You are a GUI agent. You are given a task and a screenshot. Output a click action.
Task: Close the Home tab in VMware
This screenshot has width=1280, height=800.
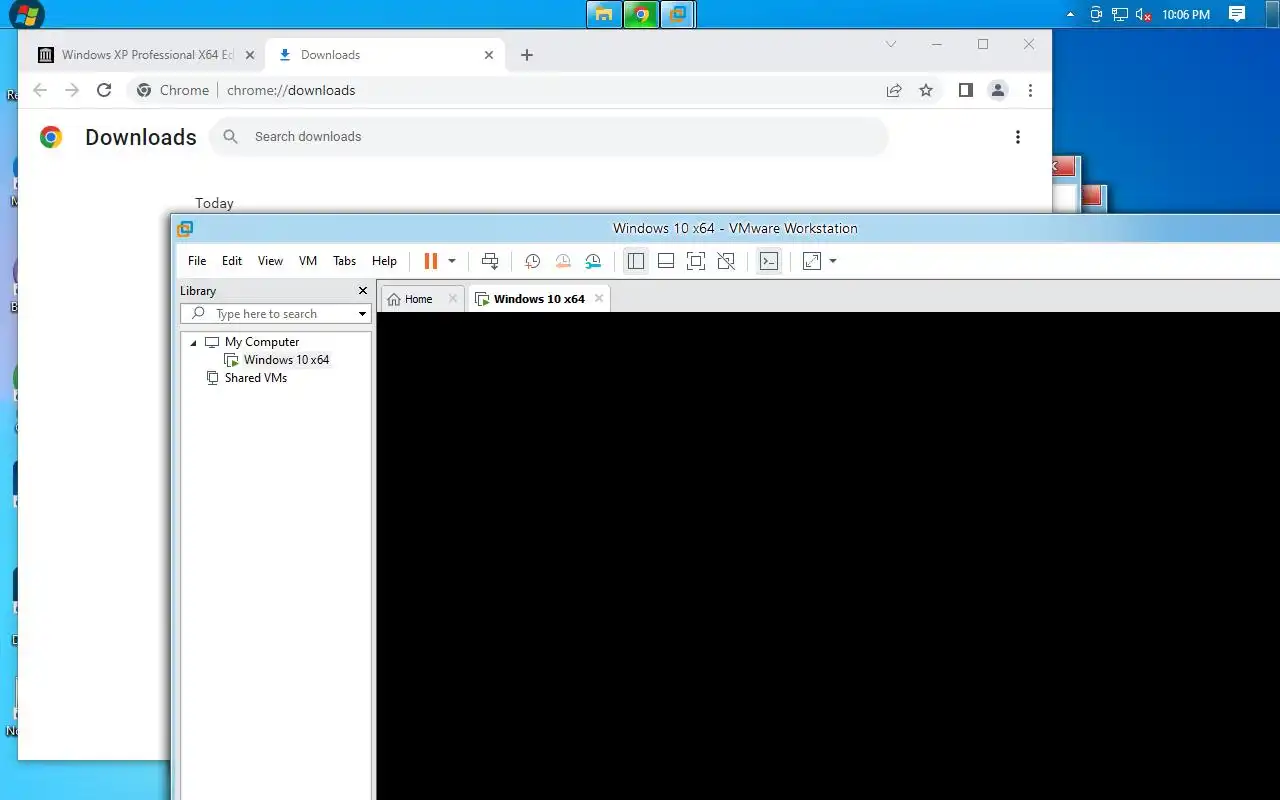[452, 298]
